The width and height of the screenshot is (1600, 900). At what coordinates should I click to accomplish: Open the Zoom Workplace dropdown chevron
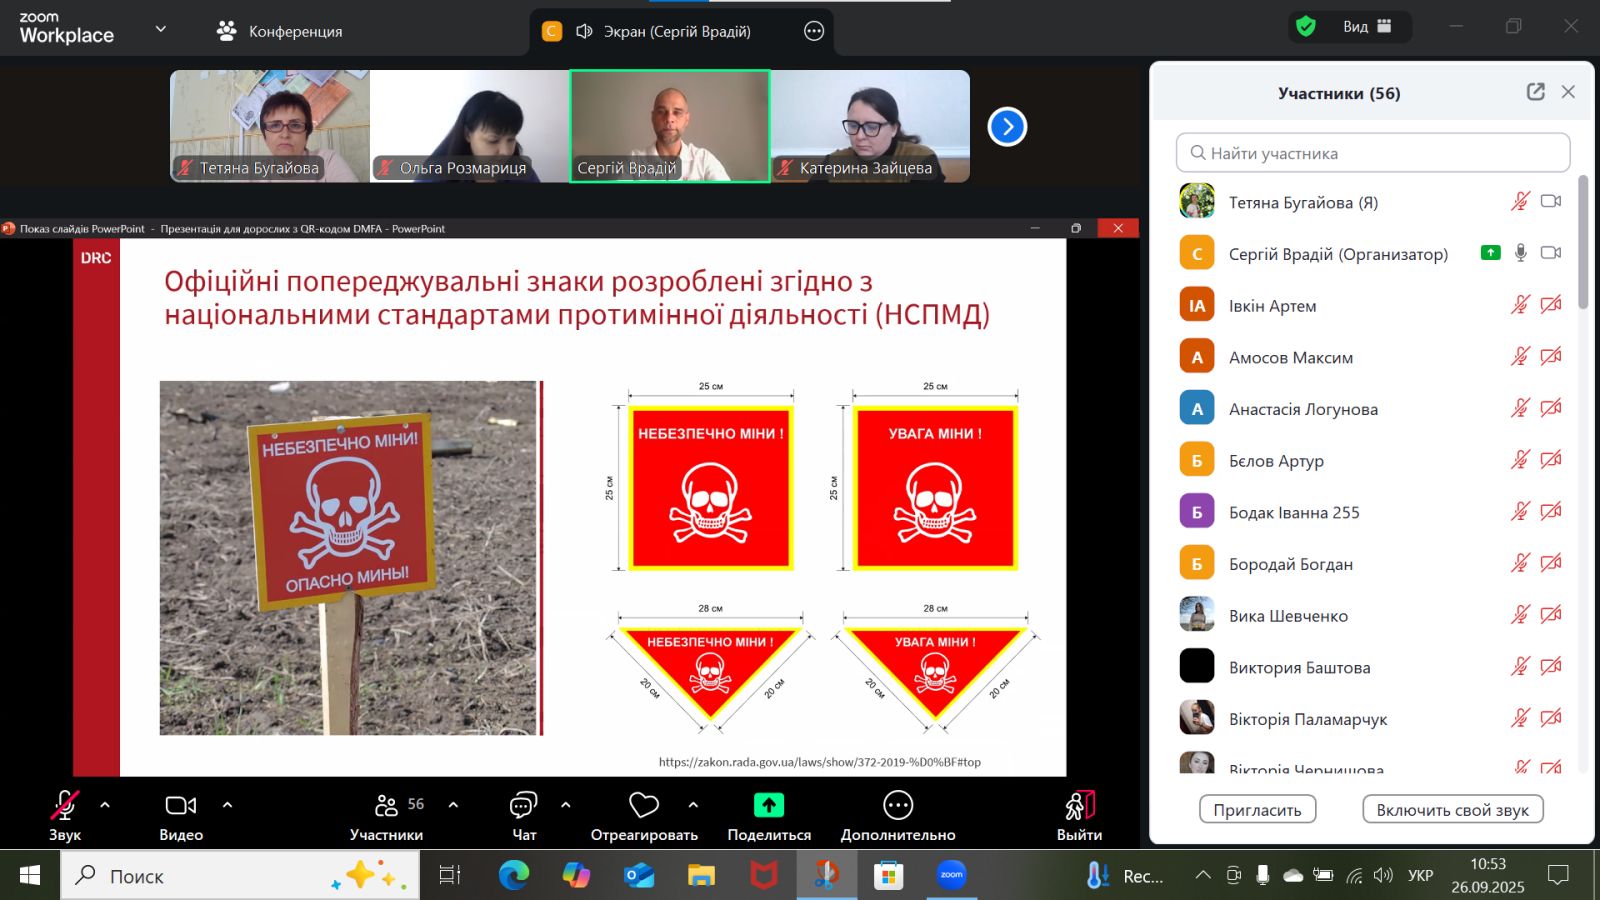pyautogui.click(x=160, y=29)
